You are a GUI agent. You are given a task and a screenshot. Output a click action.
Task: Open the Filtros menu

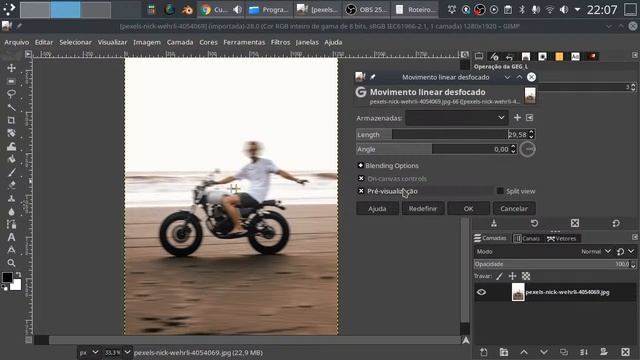[280, 42]
